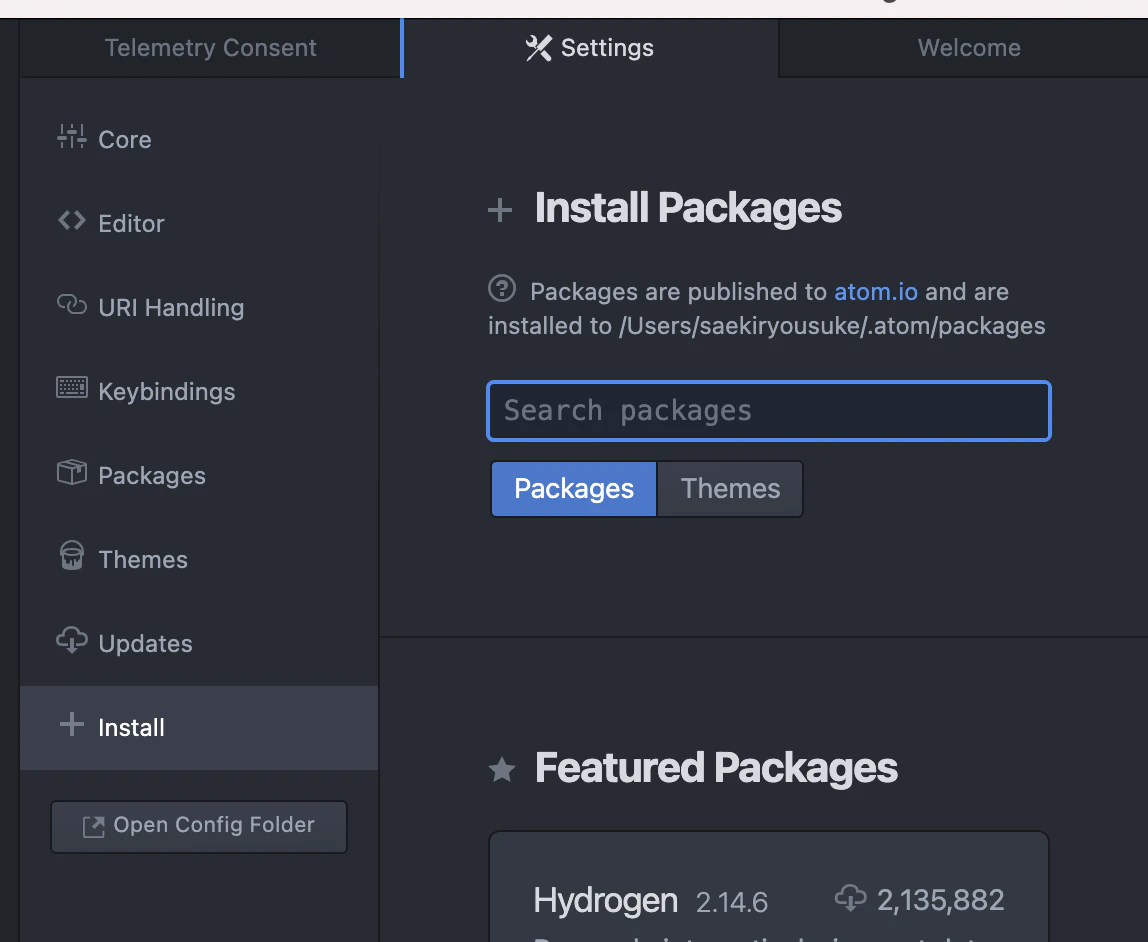The width and height of the screenshot is (1148, 942).
Task: Click the help question mark icon
Action: coord(502,289)
